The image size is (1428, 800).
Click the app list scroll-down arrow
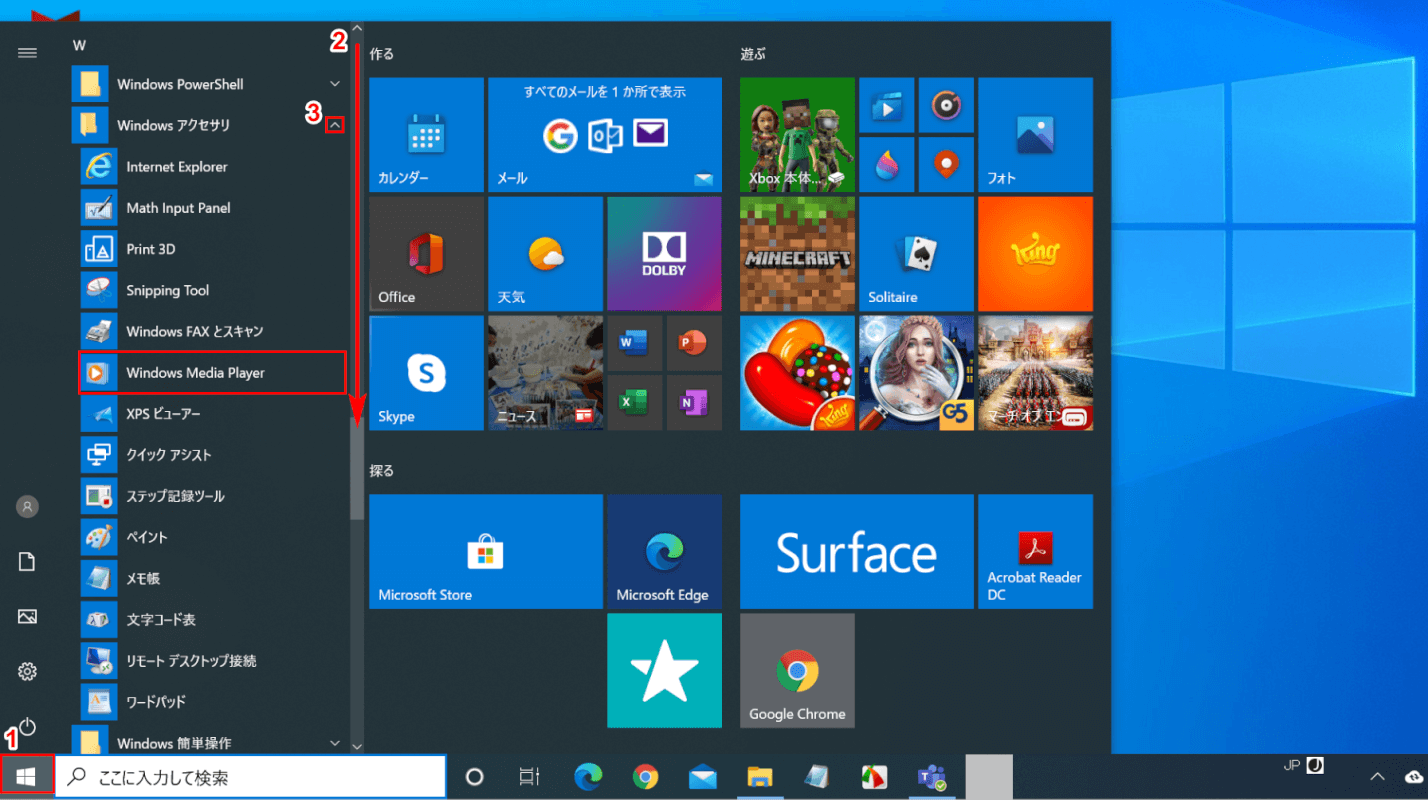(357, 746)
